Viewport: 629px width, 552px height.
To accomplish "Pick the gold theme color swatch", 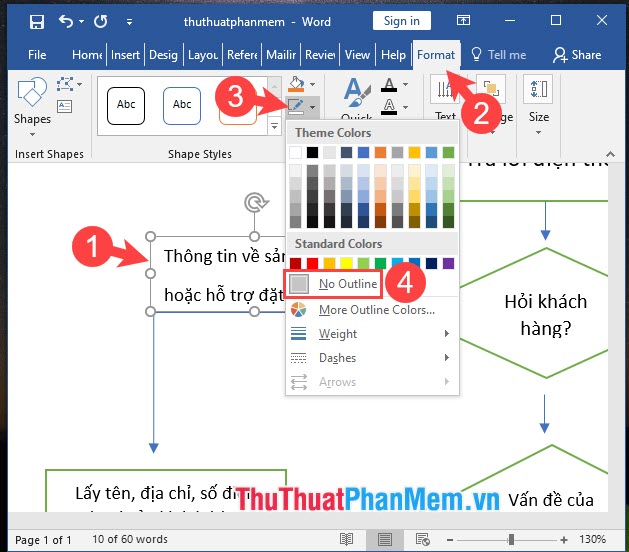I will [414, 152].
